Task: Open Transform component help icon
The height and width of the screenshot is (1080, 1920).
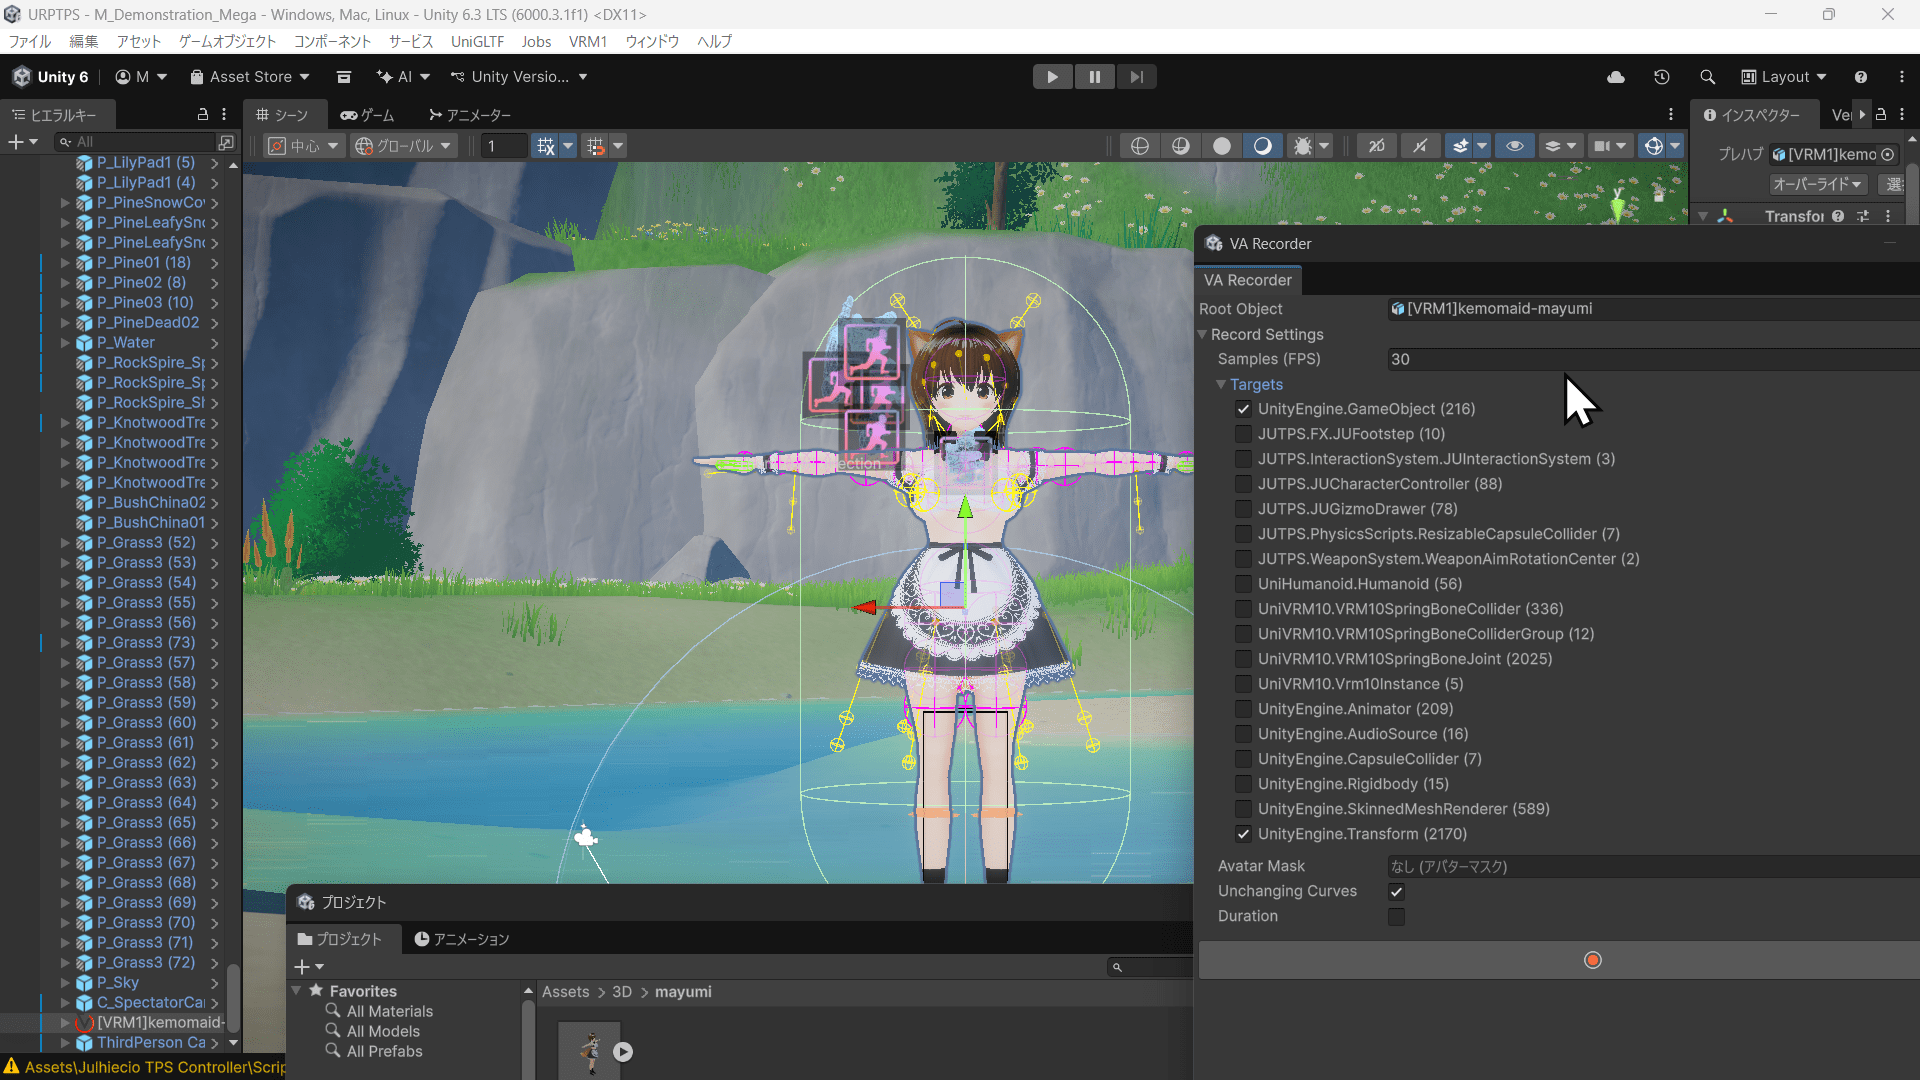Action: click(x=1838, y=216)
